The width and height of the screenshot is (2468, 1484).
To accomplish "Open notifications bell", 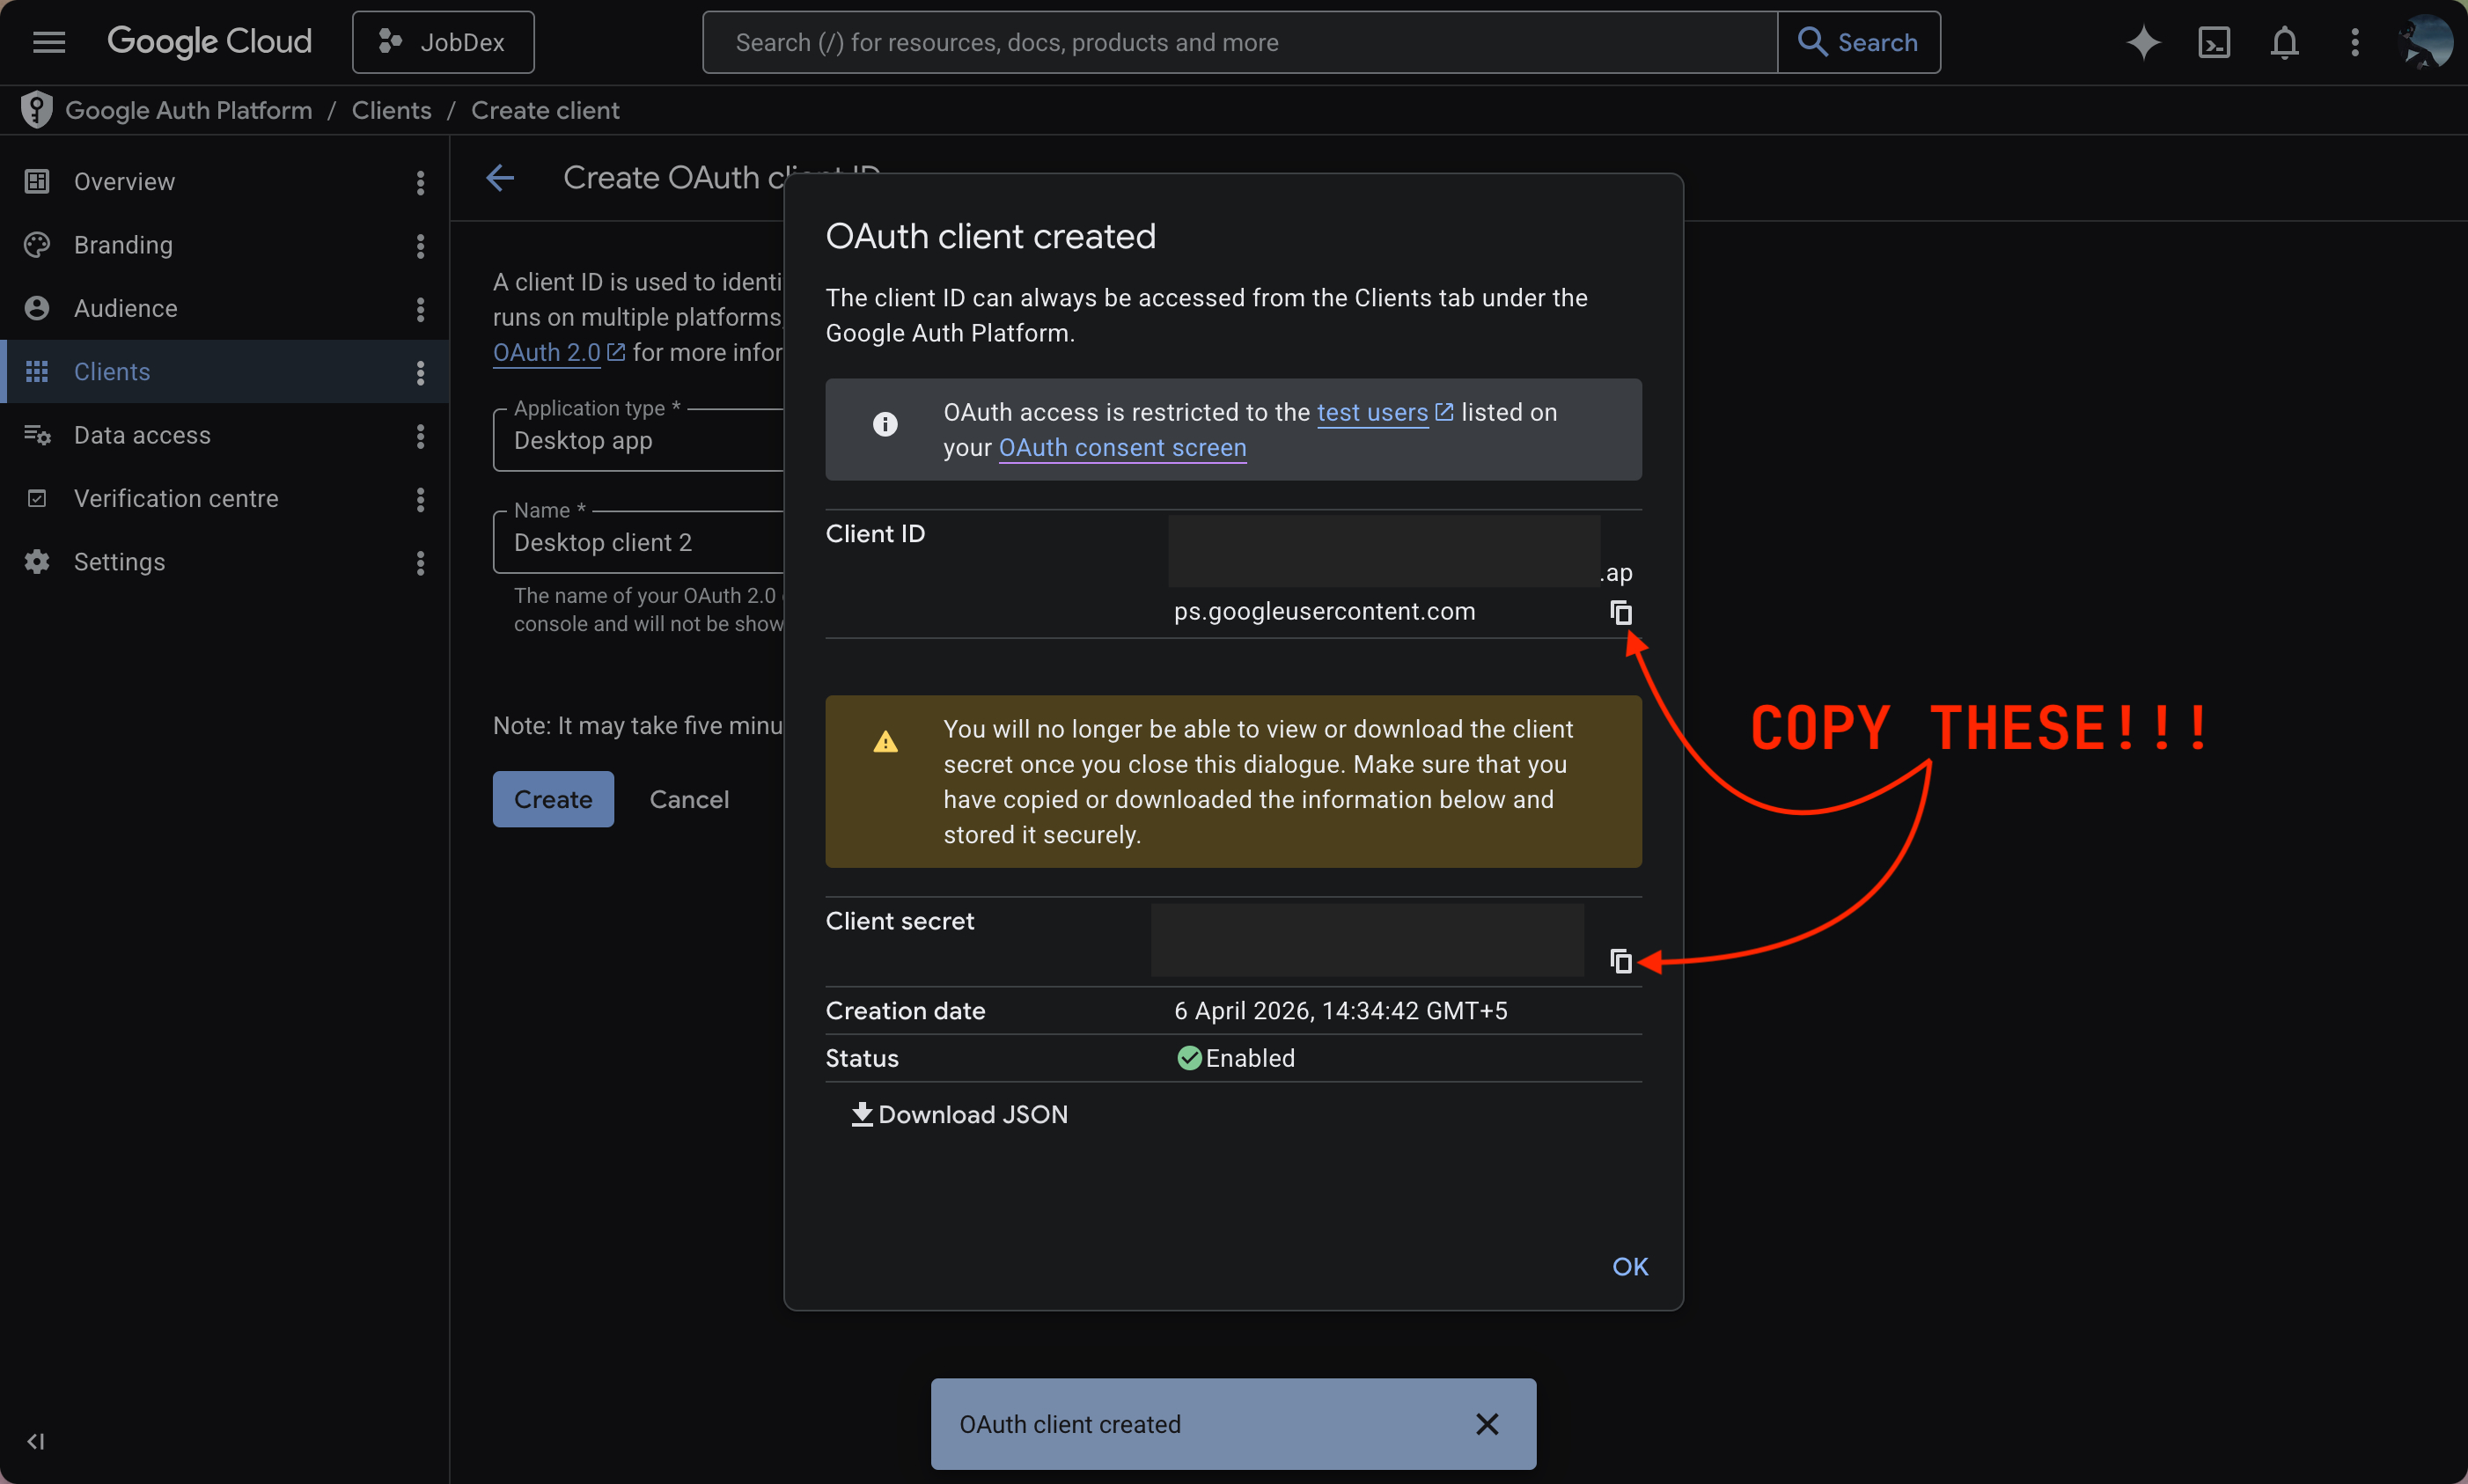I will [2284, 42].
